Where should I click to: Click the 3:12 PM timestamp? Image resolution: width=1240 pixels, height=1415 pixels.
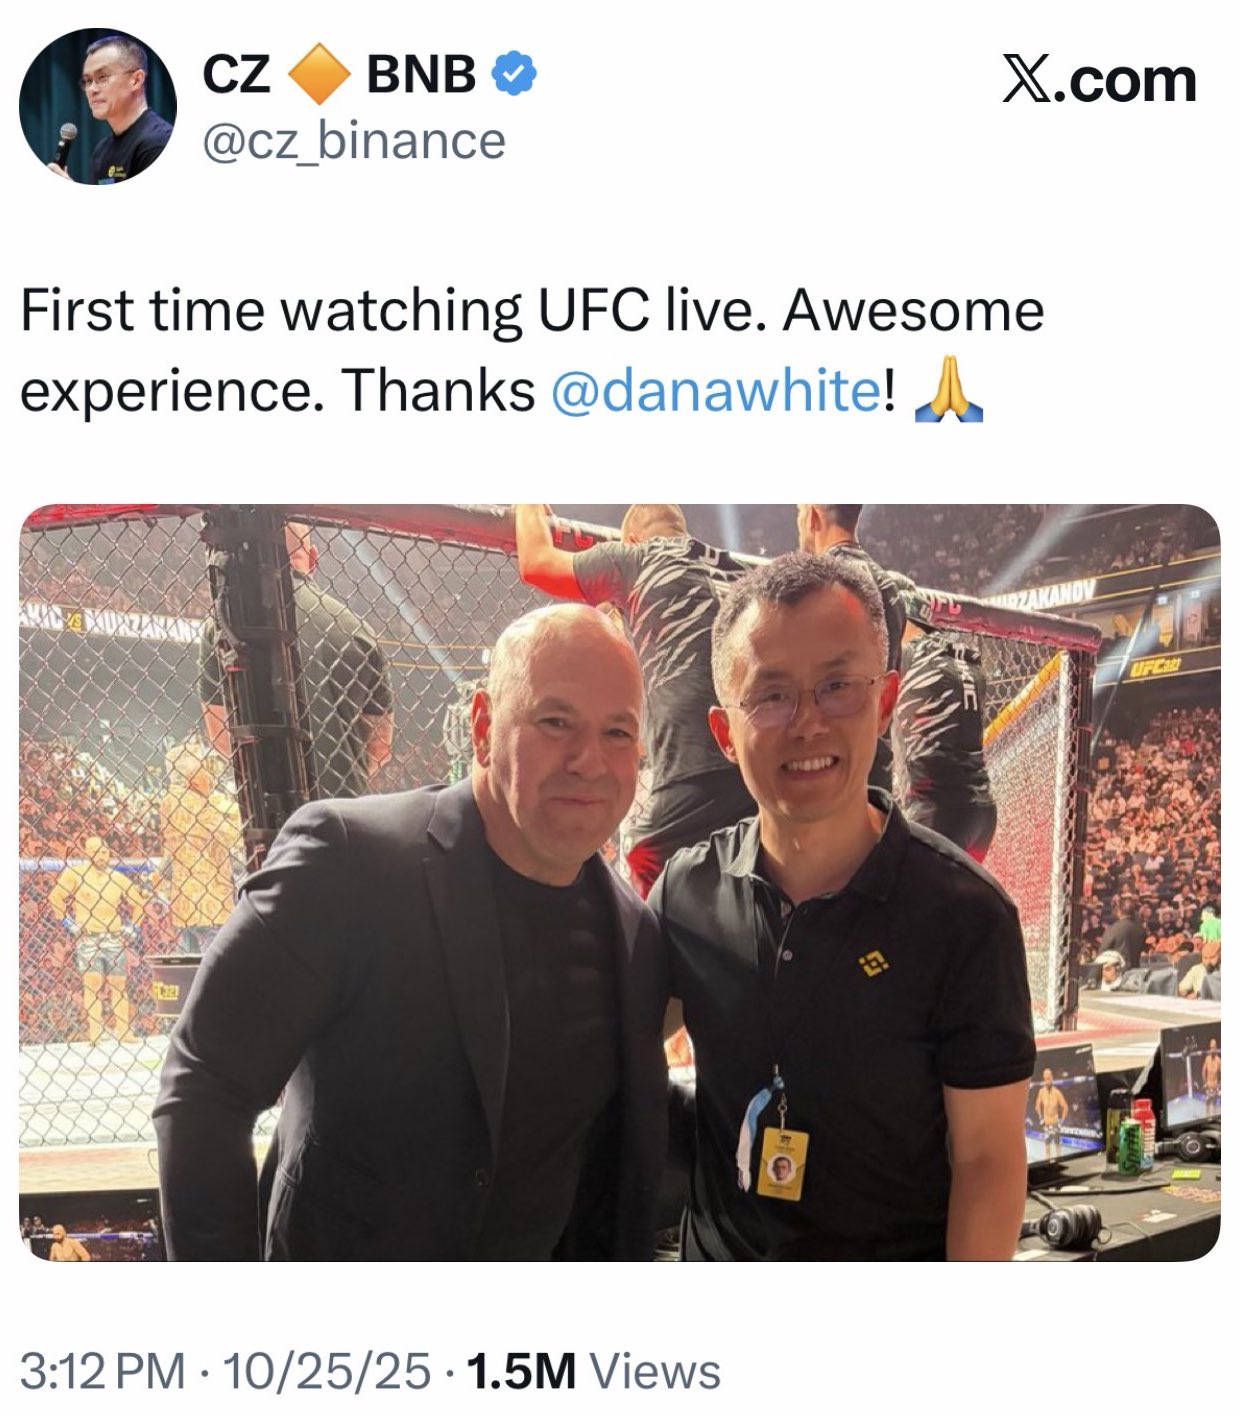click(x=103, y=1370)
